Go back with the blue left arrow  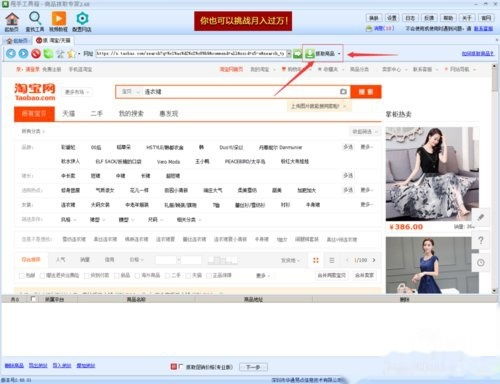[11, 53]
